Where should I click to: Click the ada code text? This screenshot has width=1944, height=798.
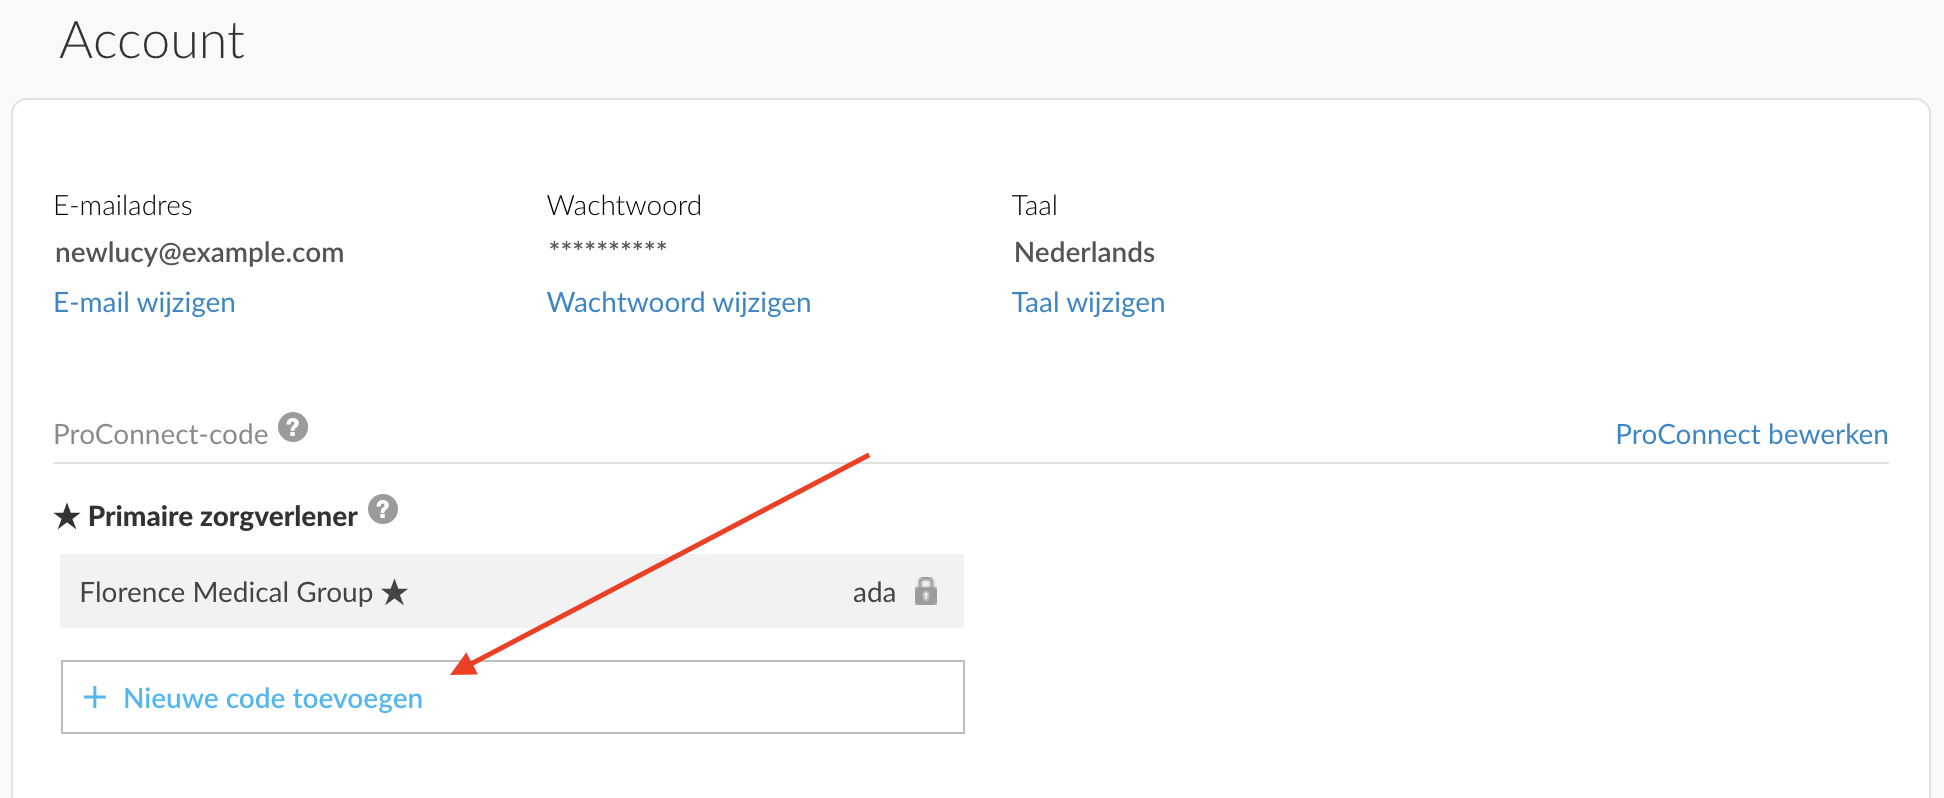874,593
